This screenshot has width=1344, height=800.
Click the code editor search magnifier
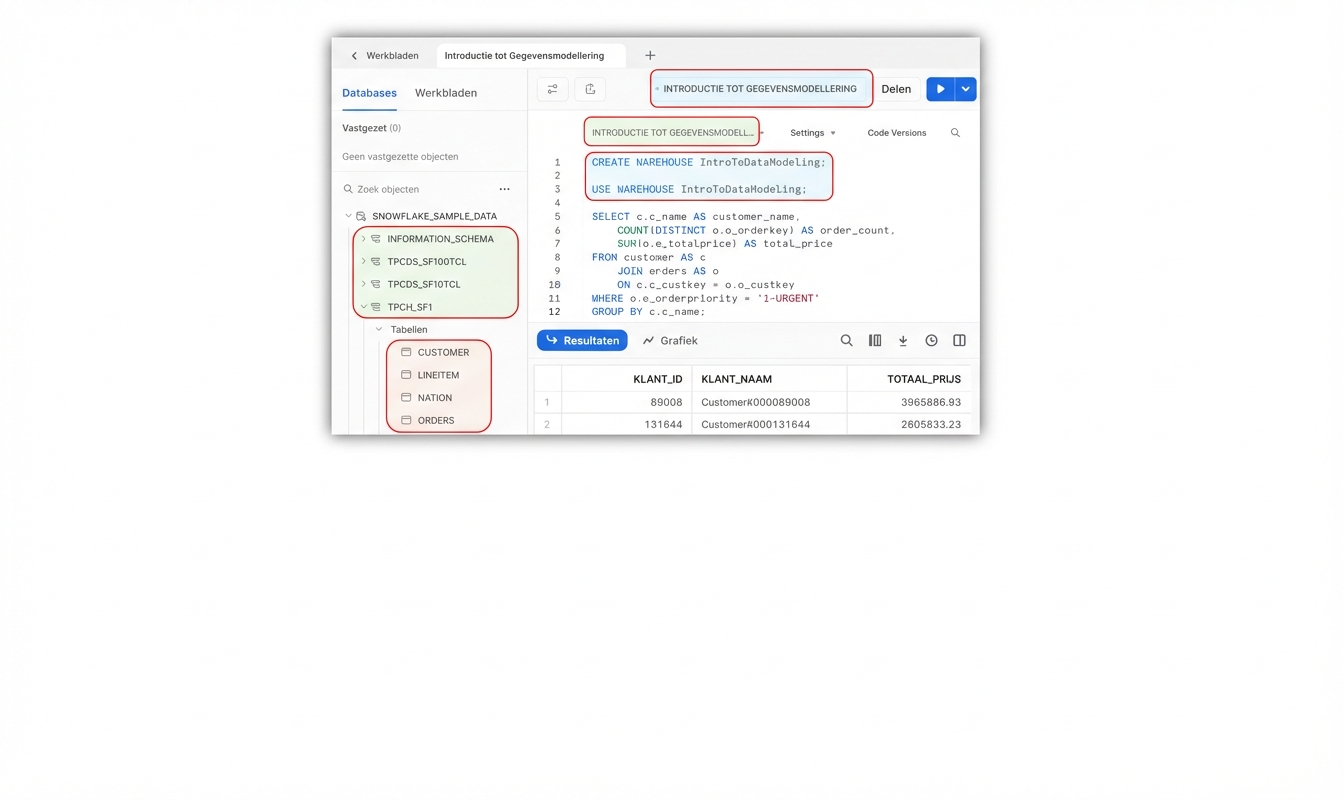click(x=955, y=133)
